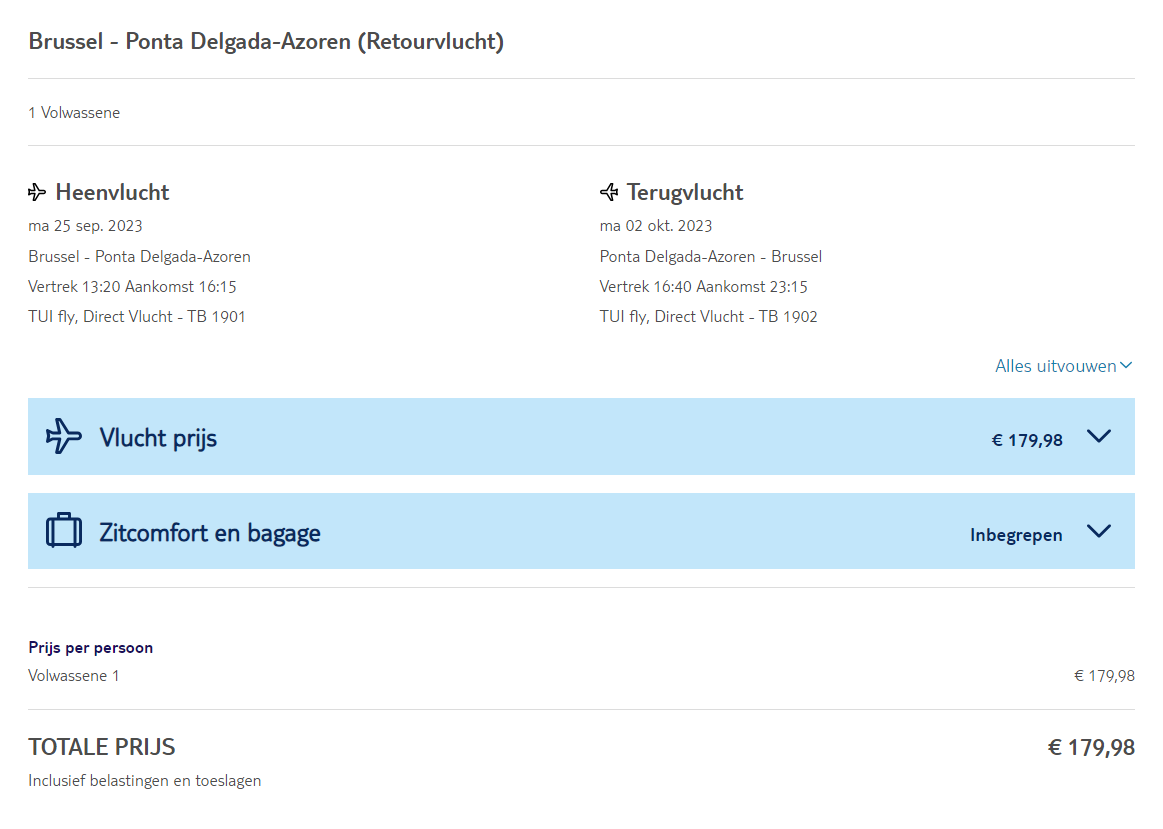Click the € 179,98 amount in Vlucht prijs bar
This screenshot has height=829, width=1163.
[x=1027, y=440]
